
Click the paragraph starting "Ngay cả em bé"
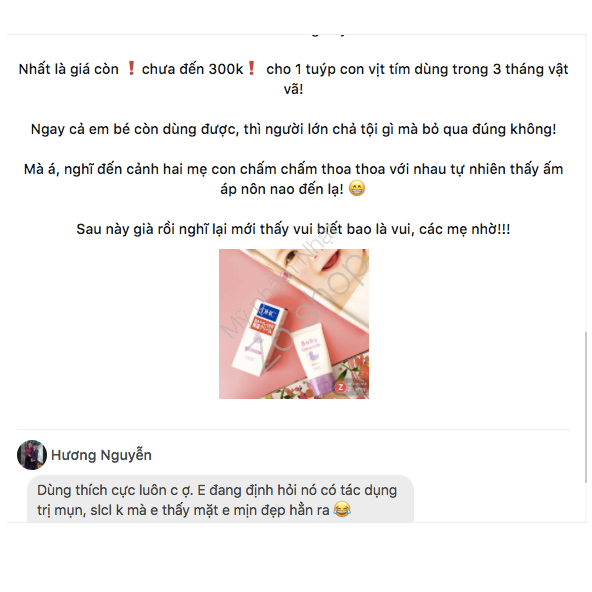pyautogui.click(x=293, y=129)
